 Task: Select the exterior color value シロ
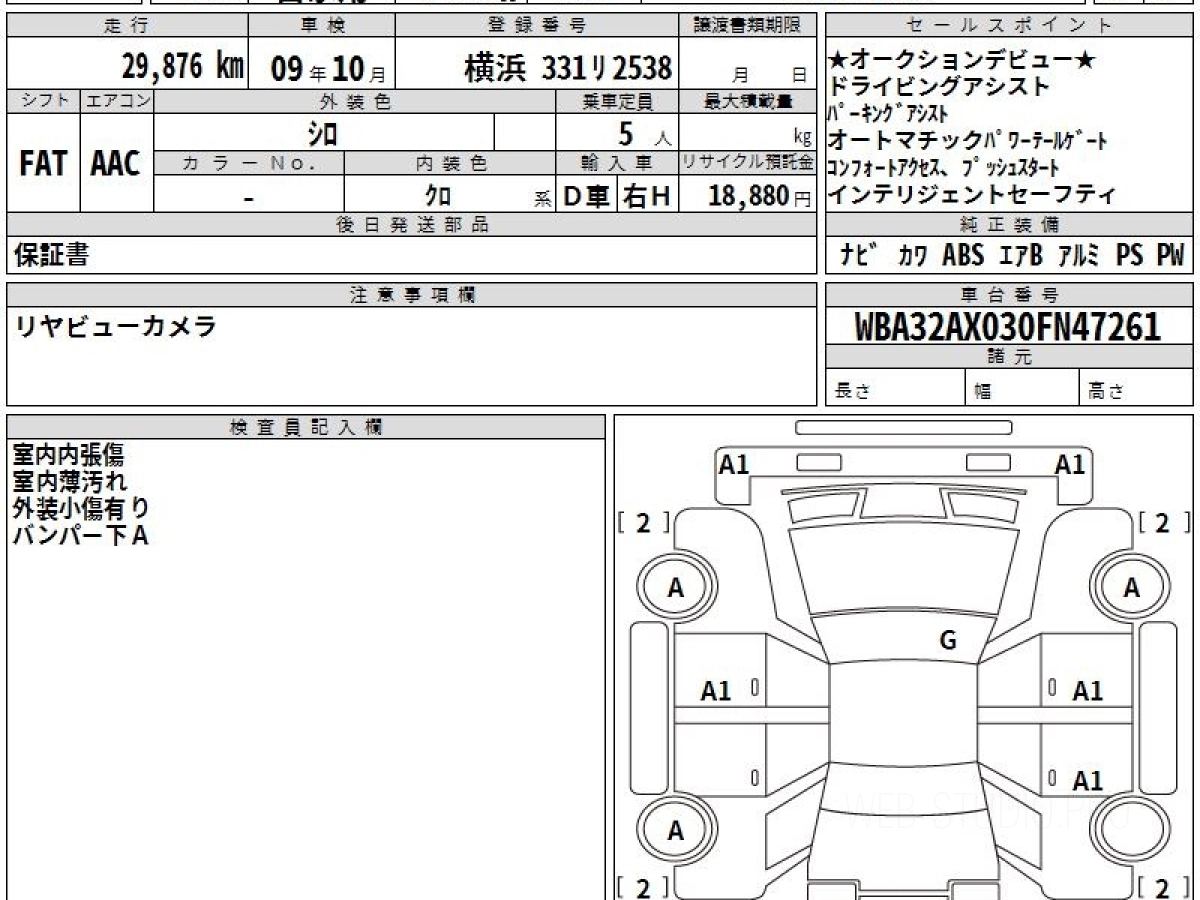(x=323, y=133)
